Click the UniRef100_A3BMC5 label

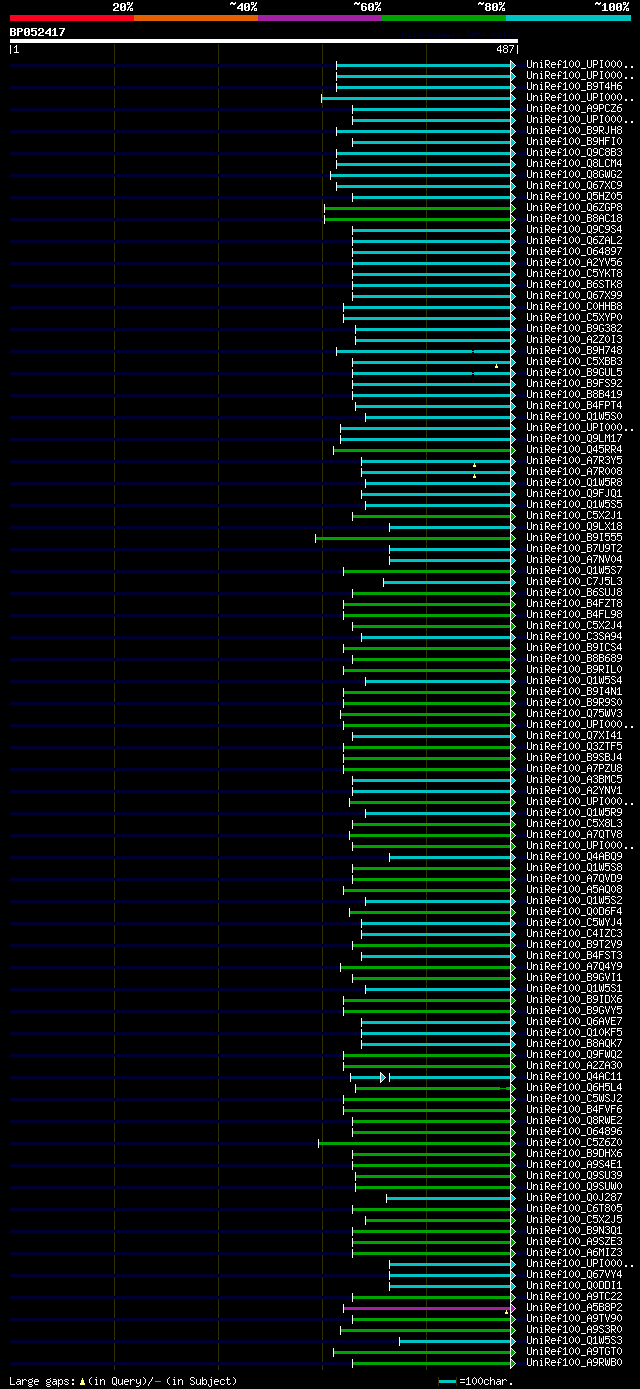tap(574, 780)
